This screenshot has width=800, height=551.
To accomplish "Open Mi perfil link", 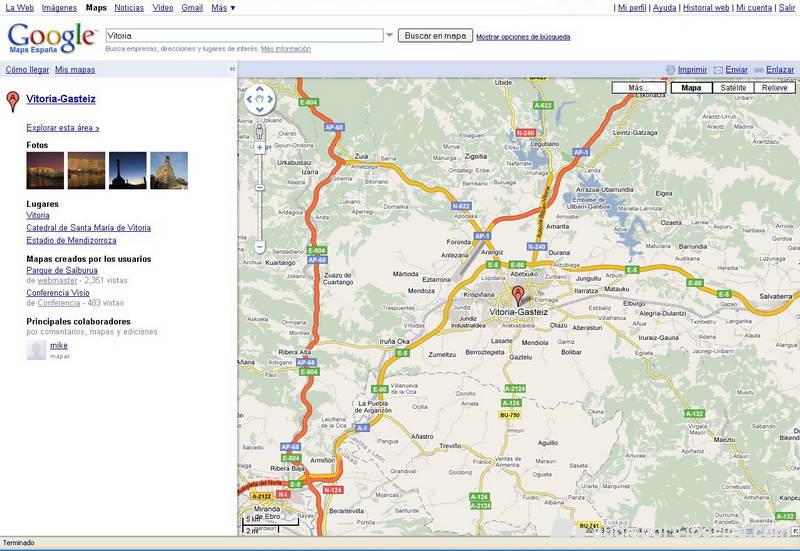I will (x=632, y=8).
